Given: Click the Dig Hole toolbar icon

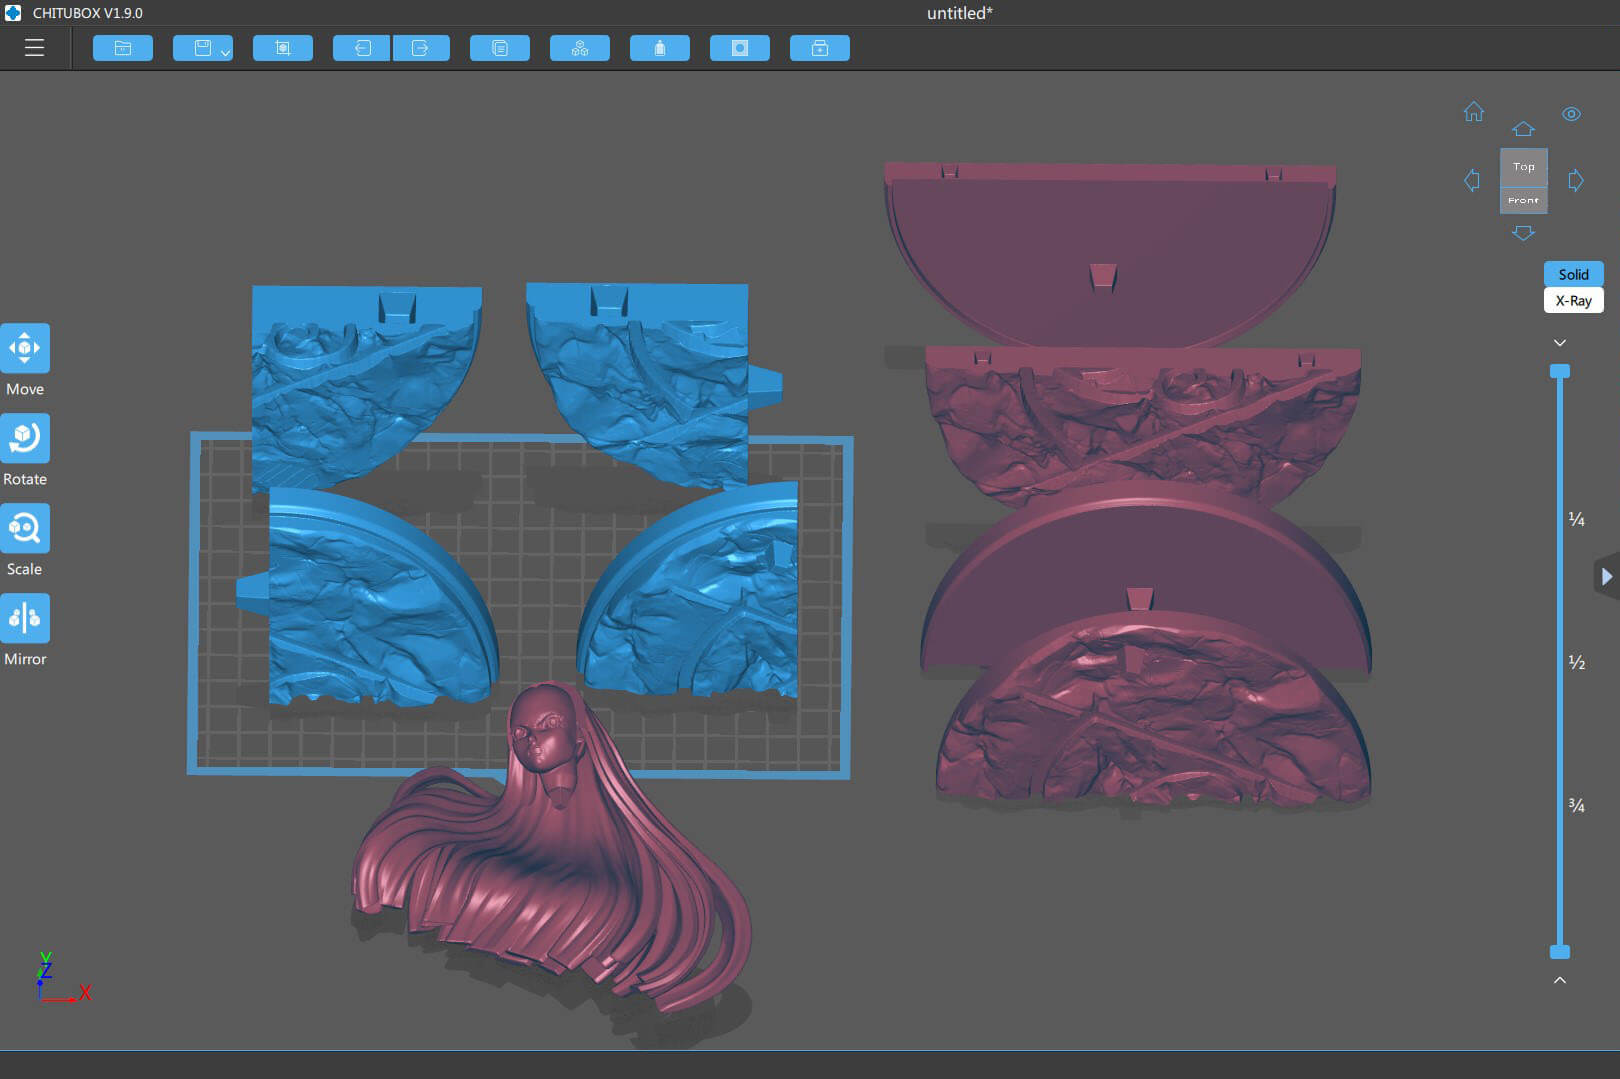Looking at the screenshot, I should [740, 48].
